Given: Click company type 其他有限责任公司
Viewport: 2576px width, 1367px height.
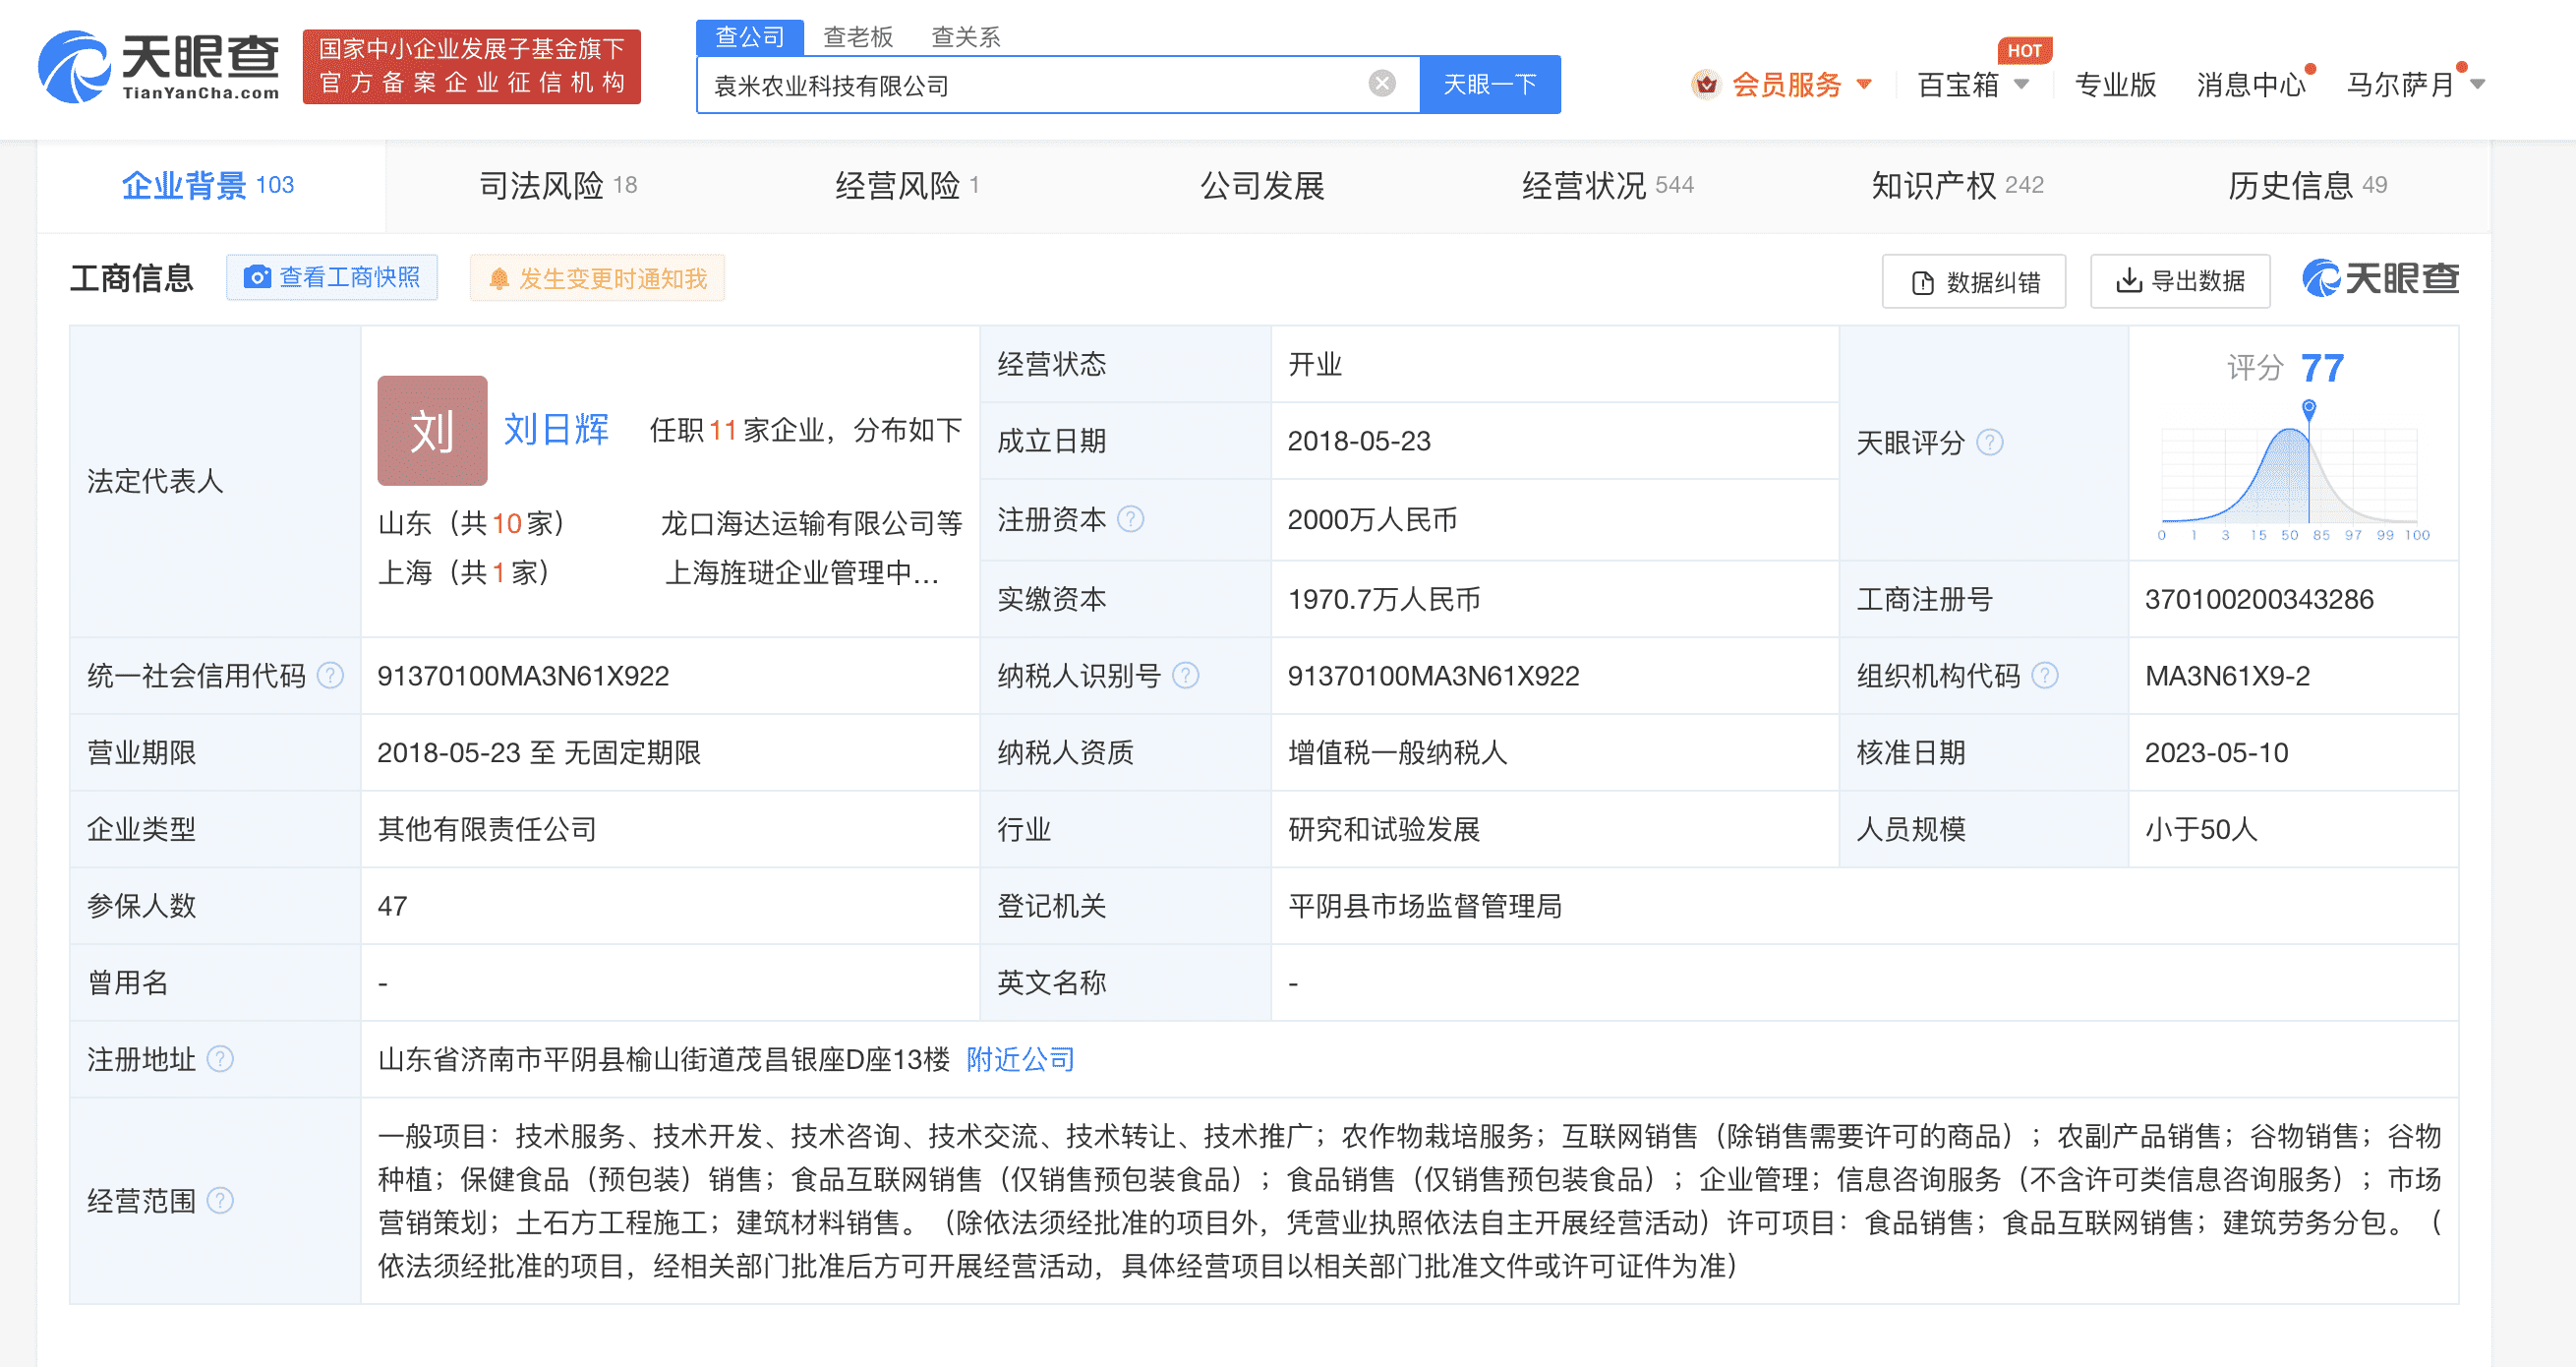Looking at the screenshot, I should coord(487,829).
